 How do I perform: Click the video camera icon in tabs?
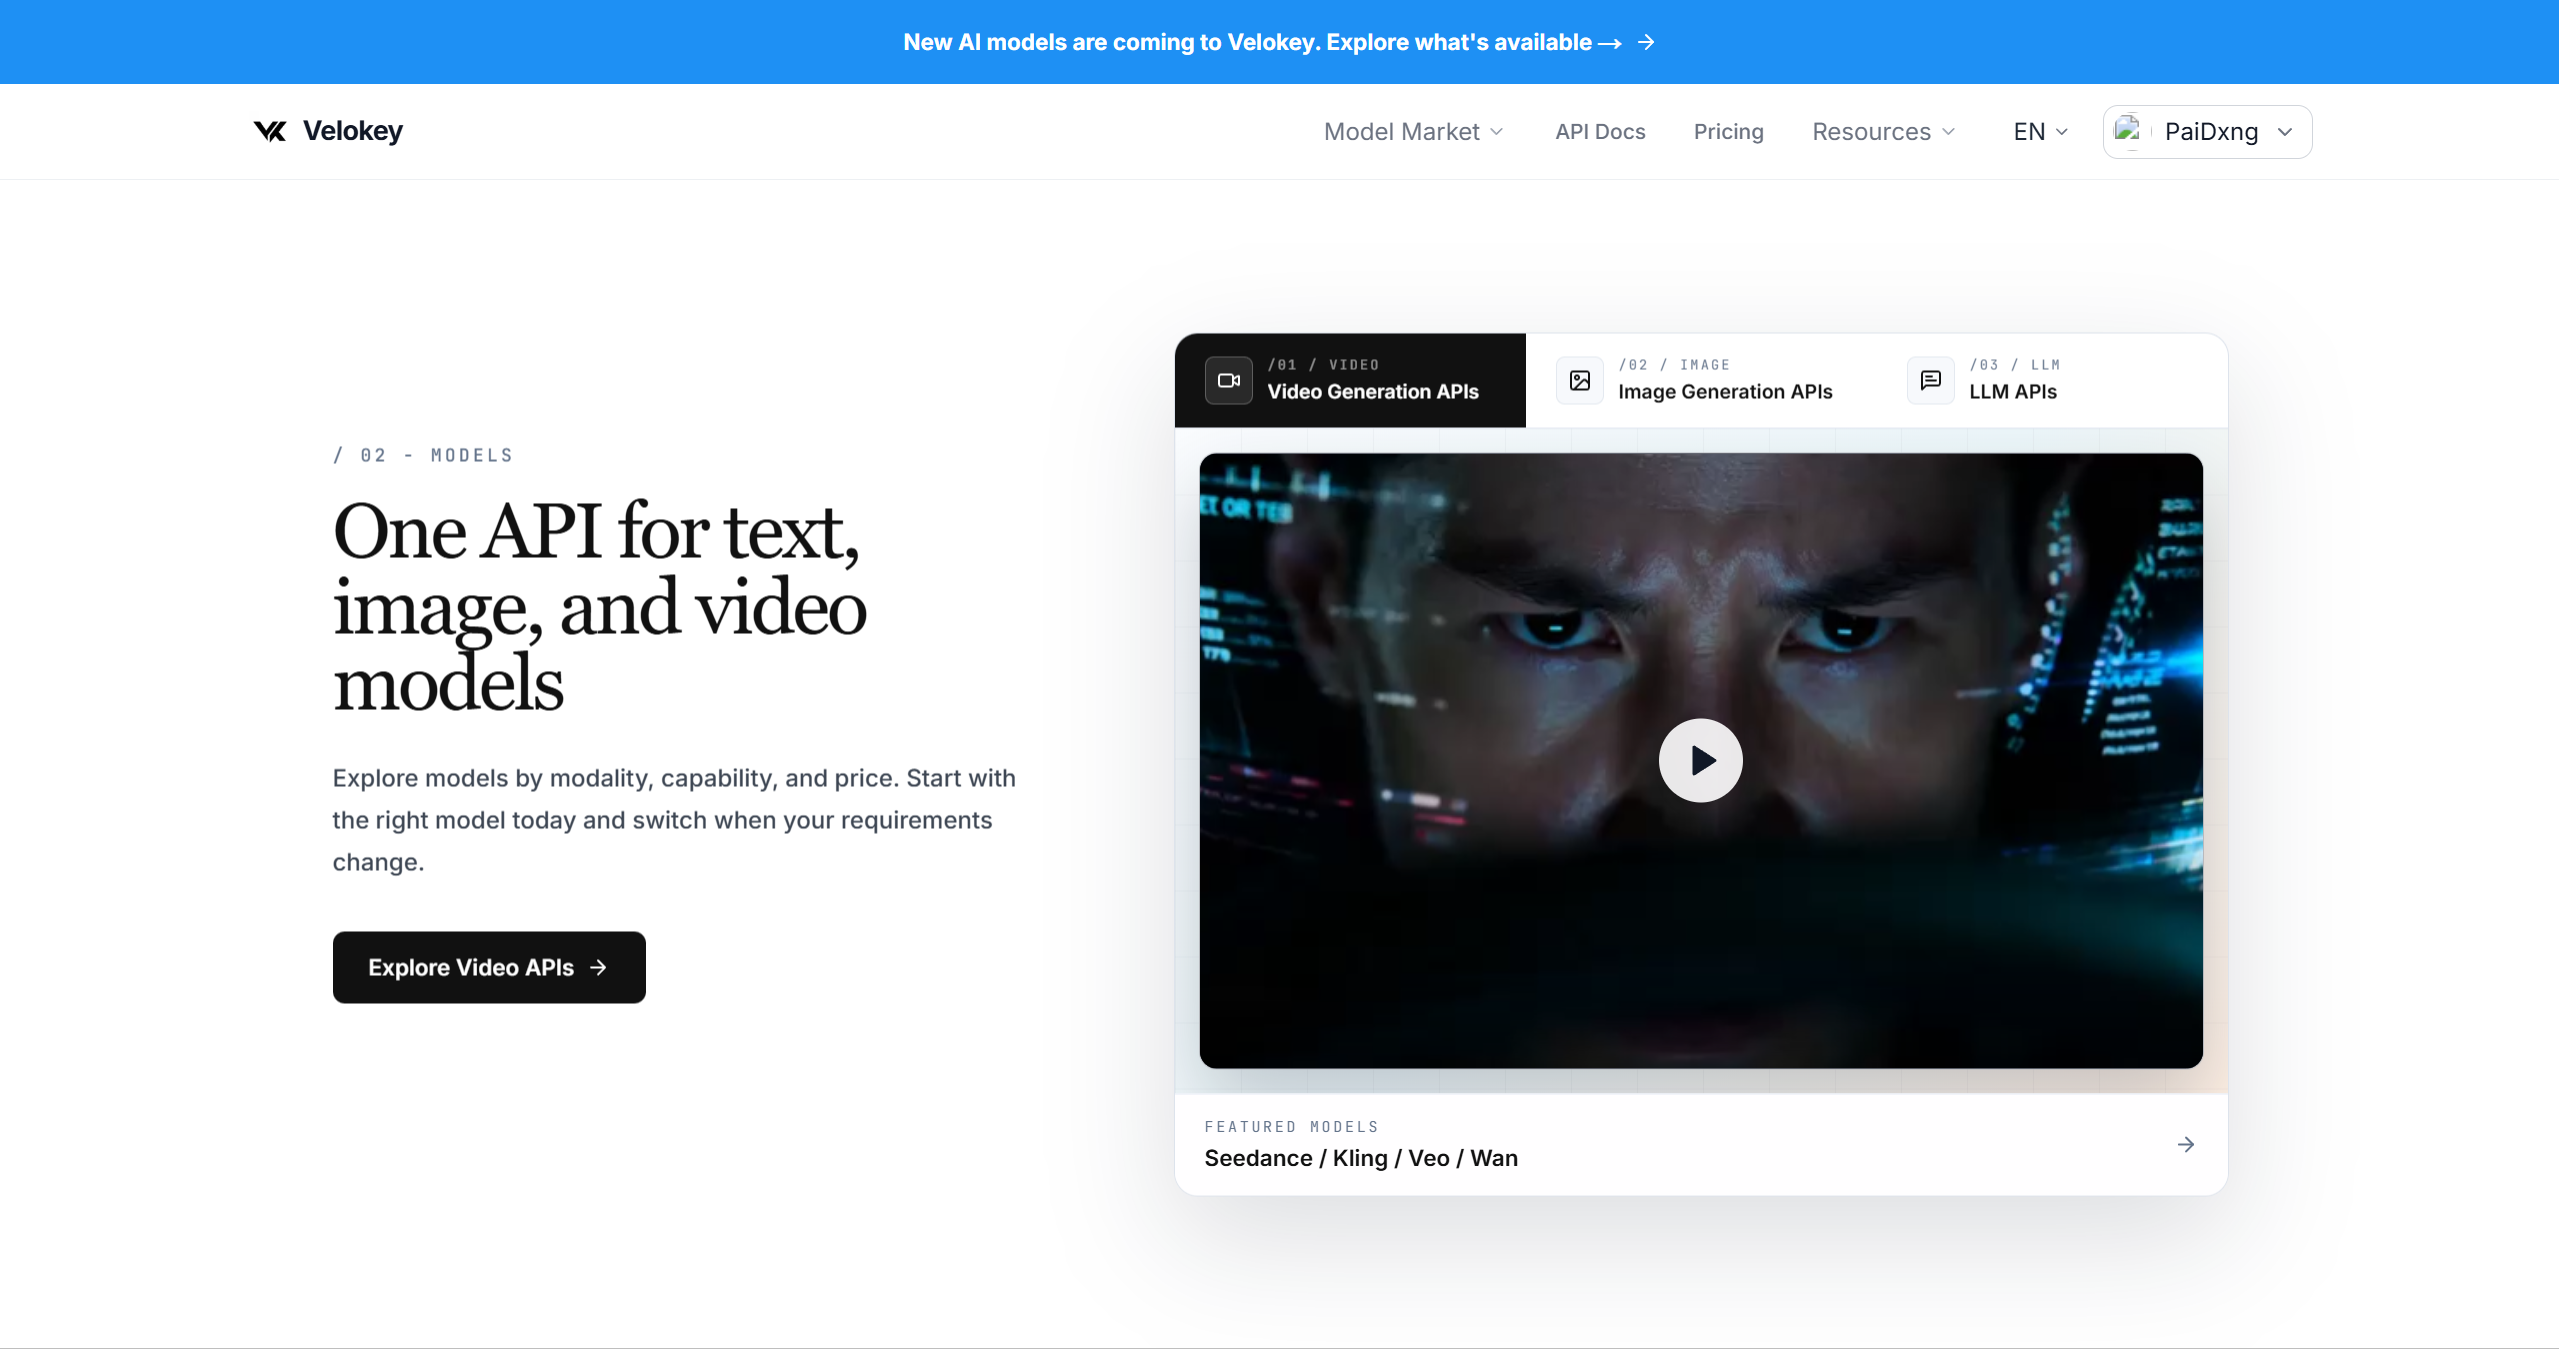1229,380
